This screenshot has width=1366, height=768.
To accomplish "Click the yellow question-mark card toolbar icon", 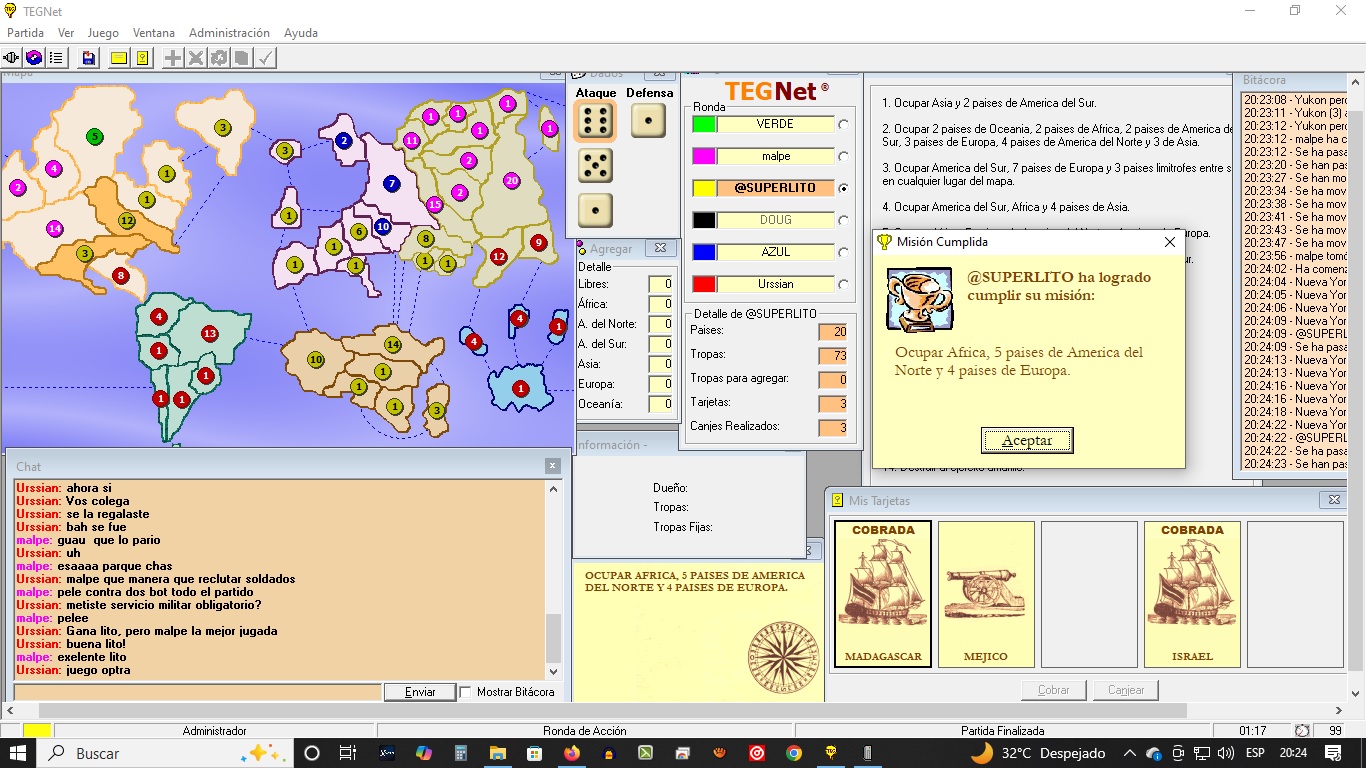I will (143, 58).
